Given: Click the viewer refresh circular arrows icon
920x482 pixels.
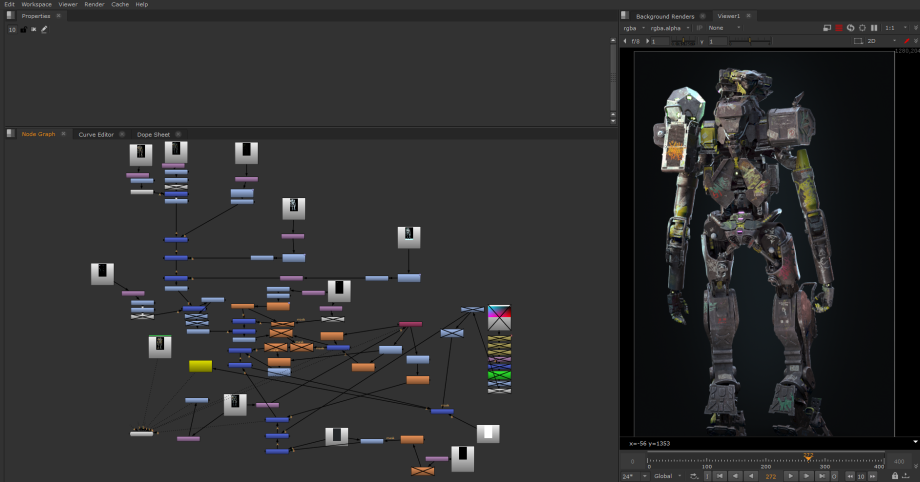Looking at the screenshot, I should click(851, 28).
